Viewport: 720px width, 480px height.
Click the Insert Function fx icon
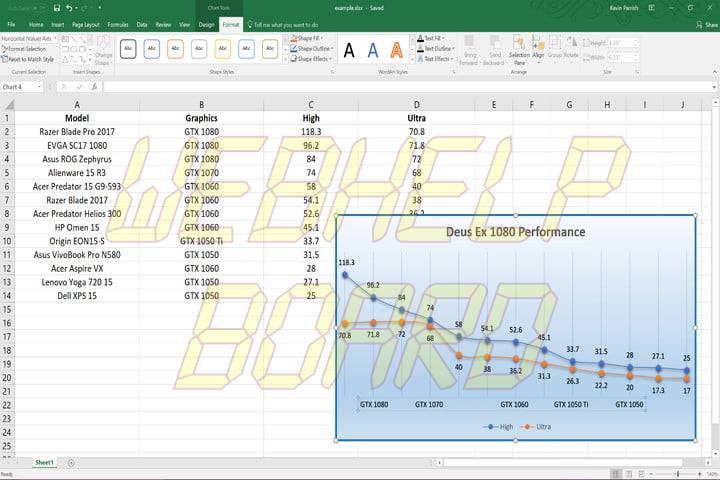(94, 87)
